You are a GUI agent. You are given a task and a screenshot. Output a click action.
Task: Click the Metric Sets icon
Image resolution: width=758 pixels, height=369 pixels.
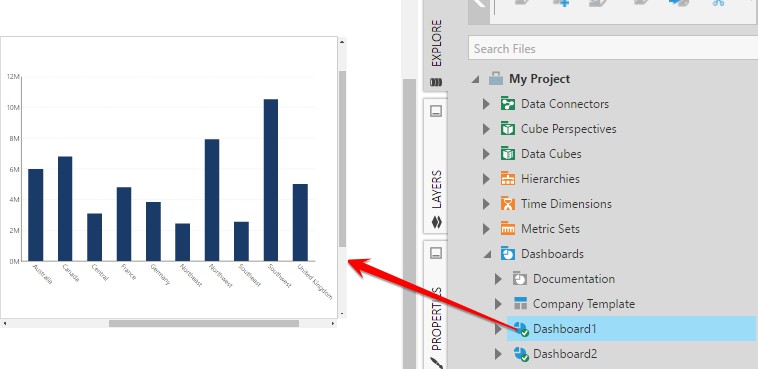(508, 229)
